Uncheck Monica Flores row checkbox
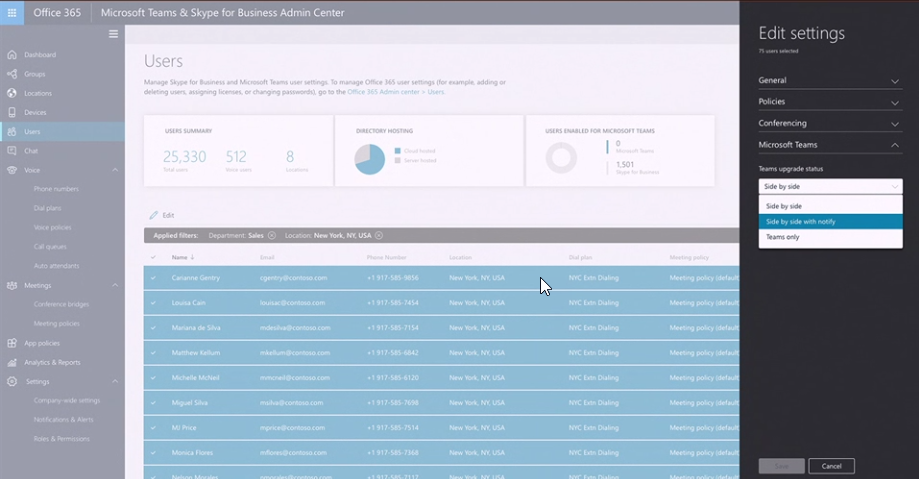The height and width of the screenshot is (479, 919). (154, 453)
